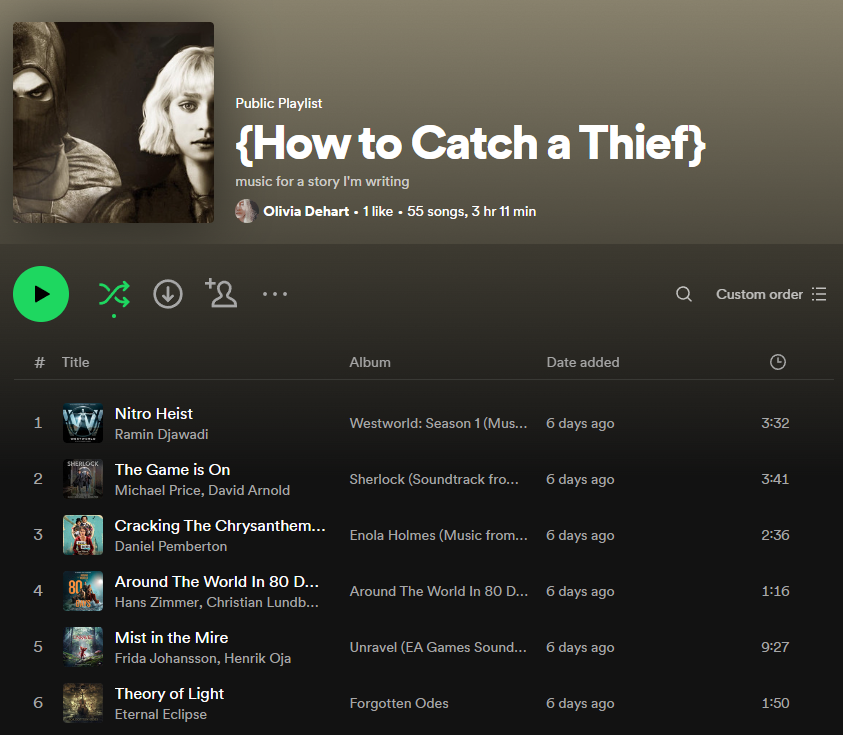
Task: Select The Game is On track title
Action: (173, 469)
